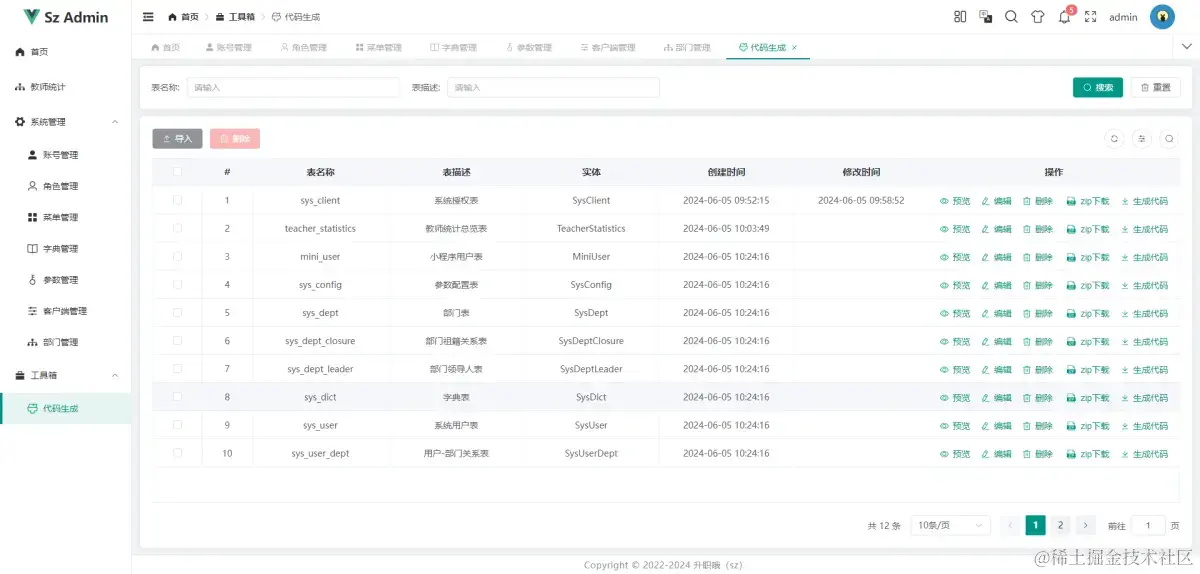
Task: Click zip下载 for sys_user row
Action: coord(1088,425)
